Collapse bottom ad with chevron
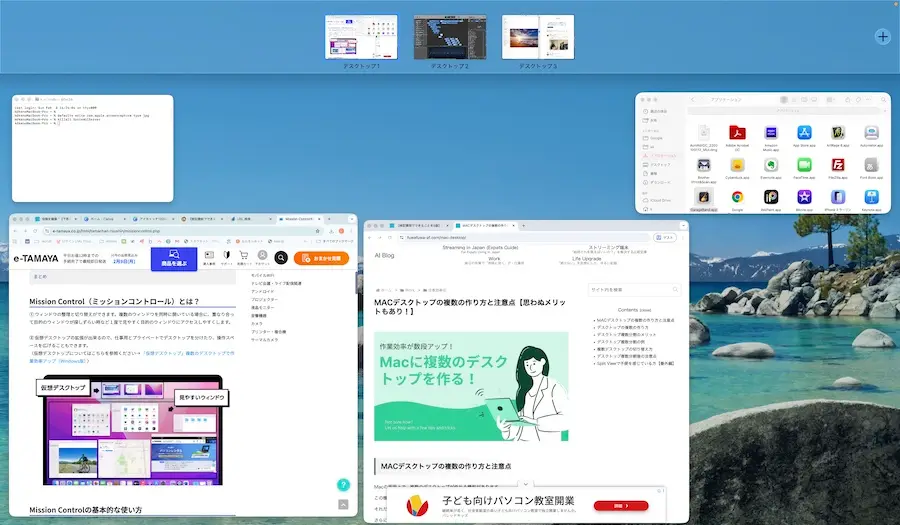900x525 pixels. pos(525,484)
